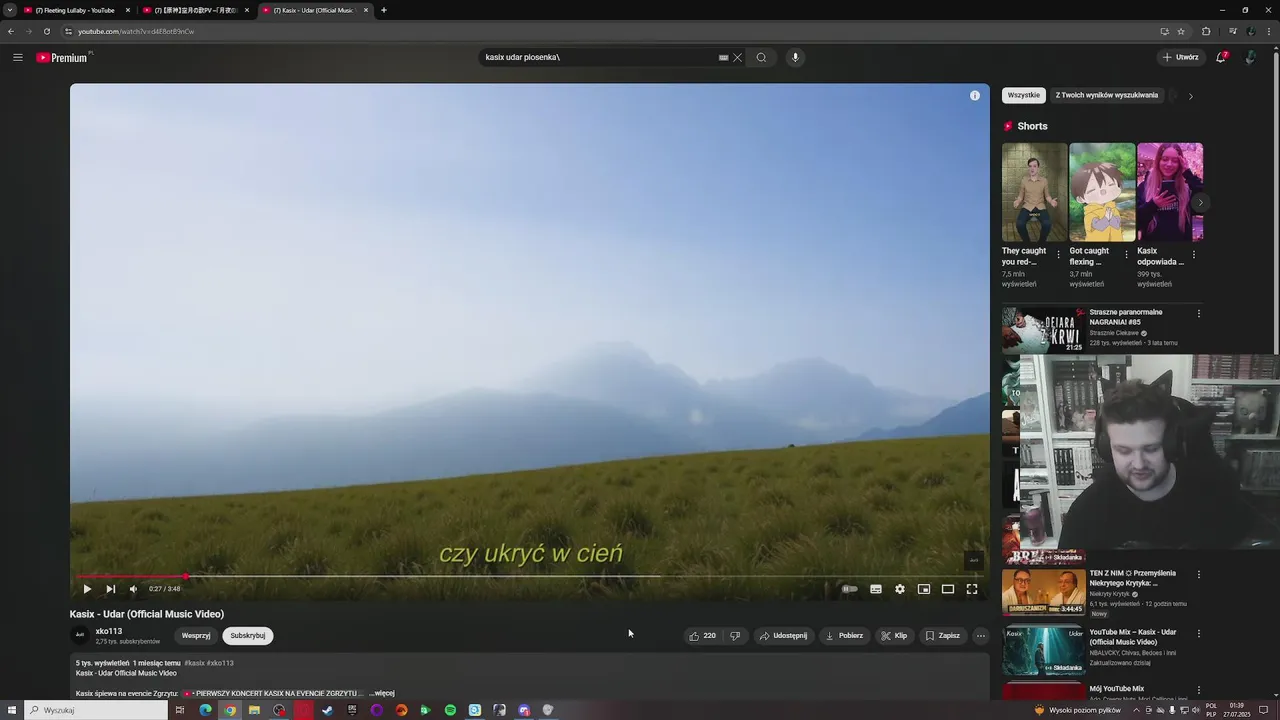Open Chrome three-dot menu
The width and height of the screenshot is (1280, 720).
(x=1268, y=31)
